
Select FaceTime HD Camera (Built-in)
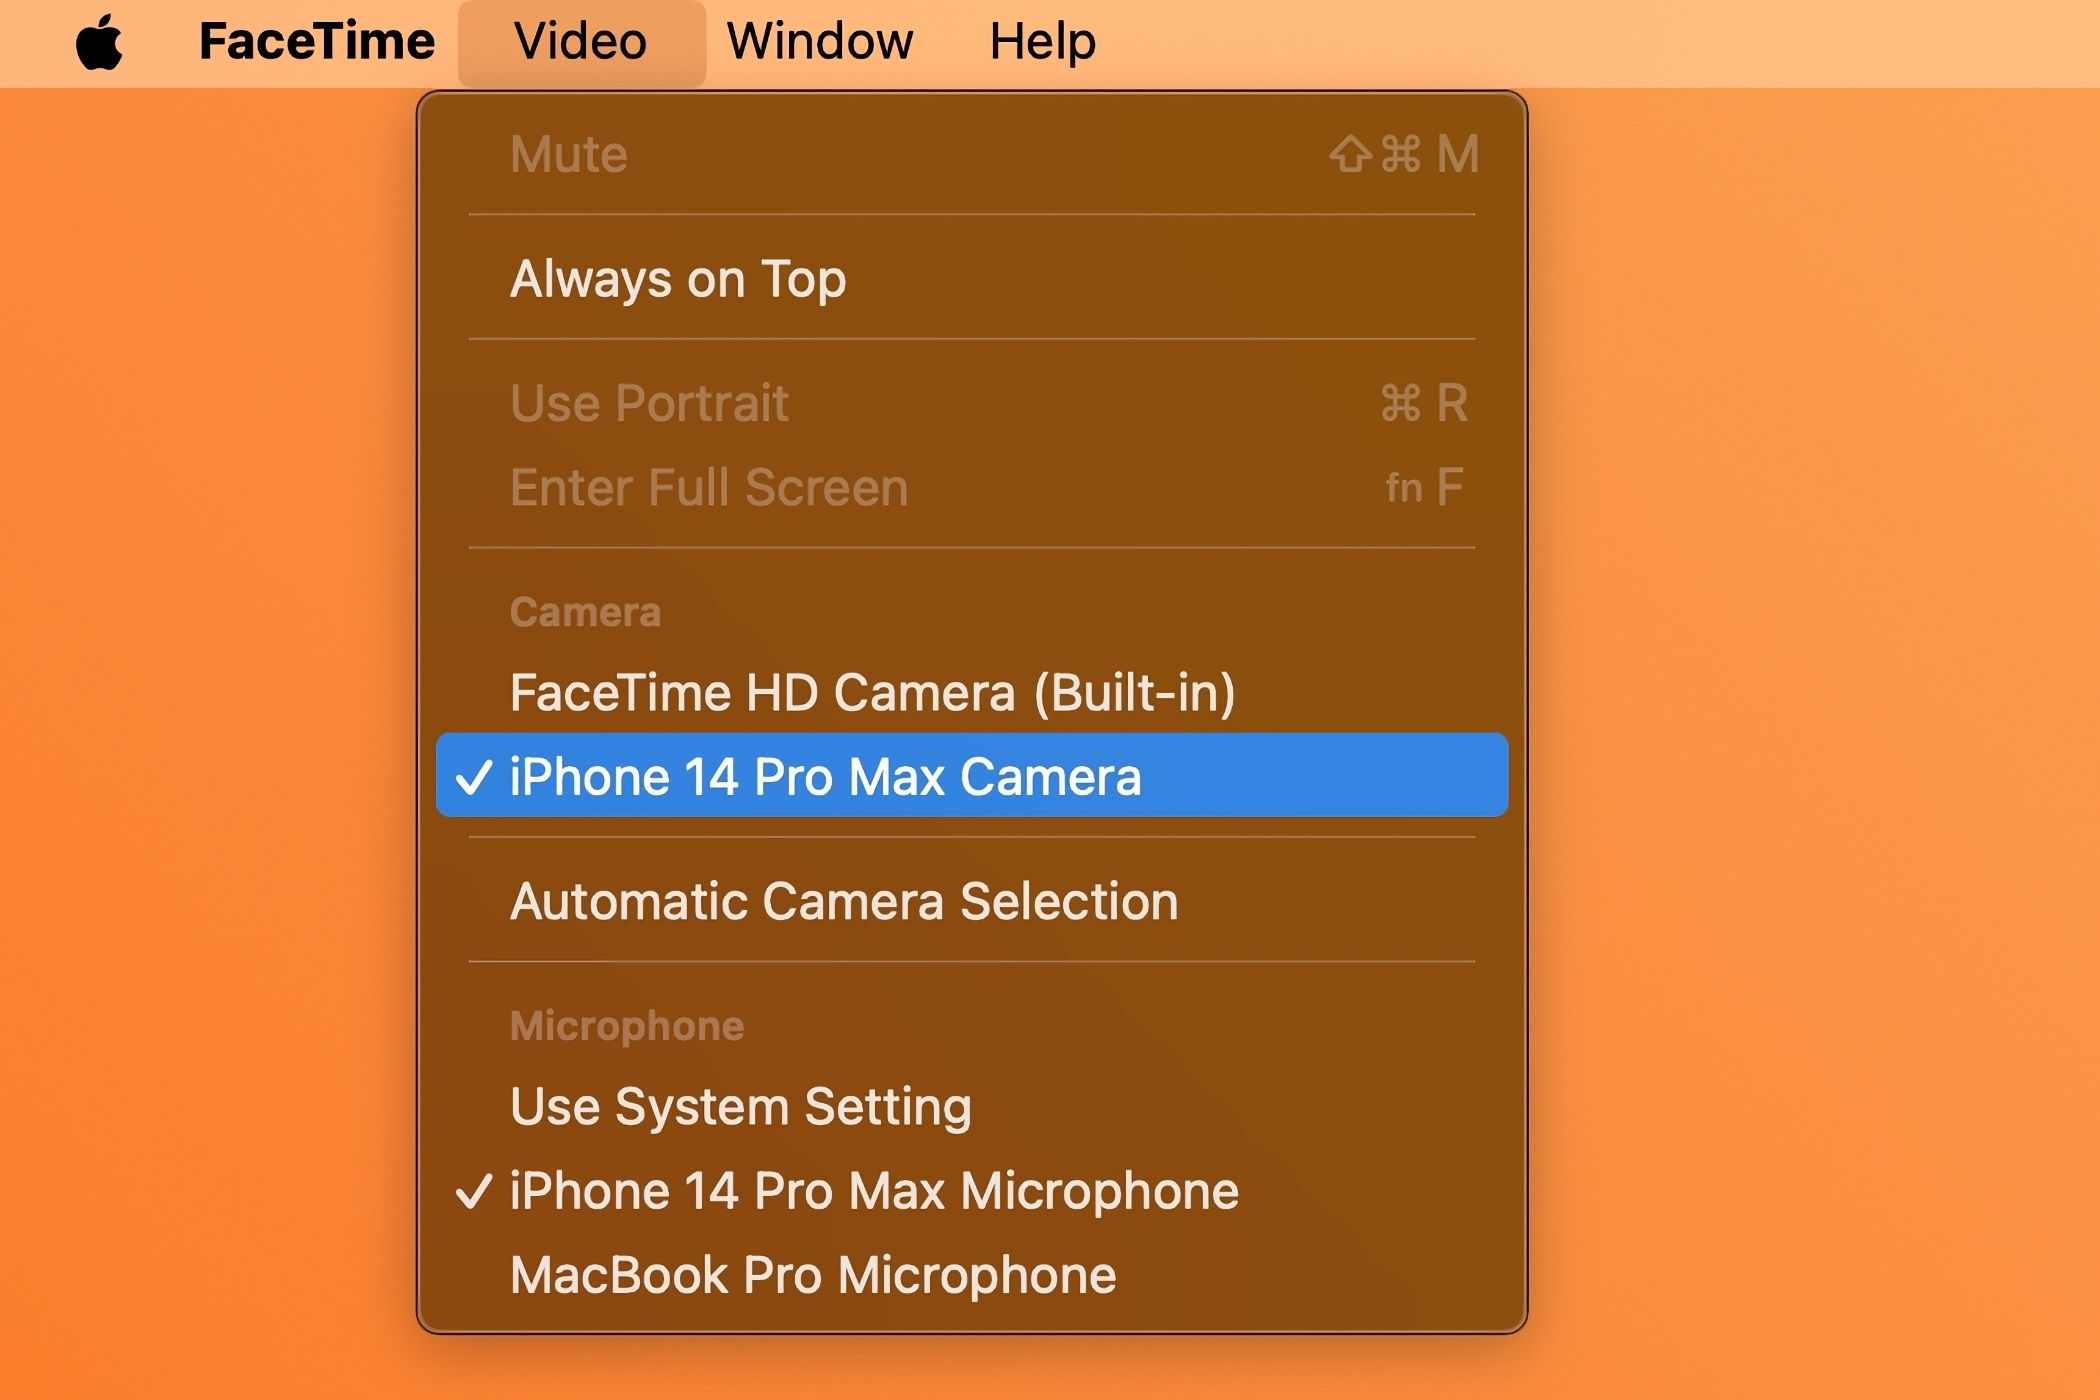click(972, 692)
